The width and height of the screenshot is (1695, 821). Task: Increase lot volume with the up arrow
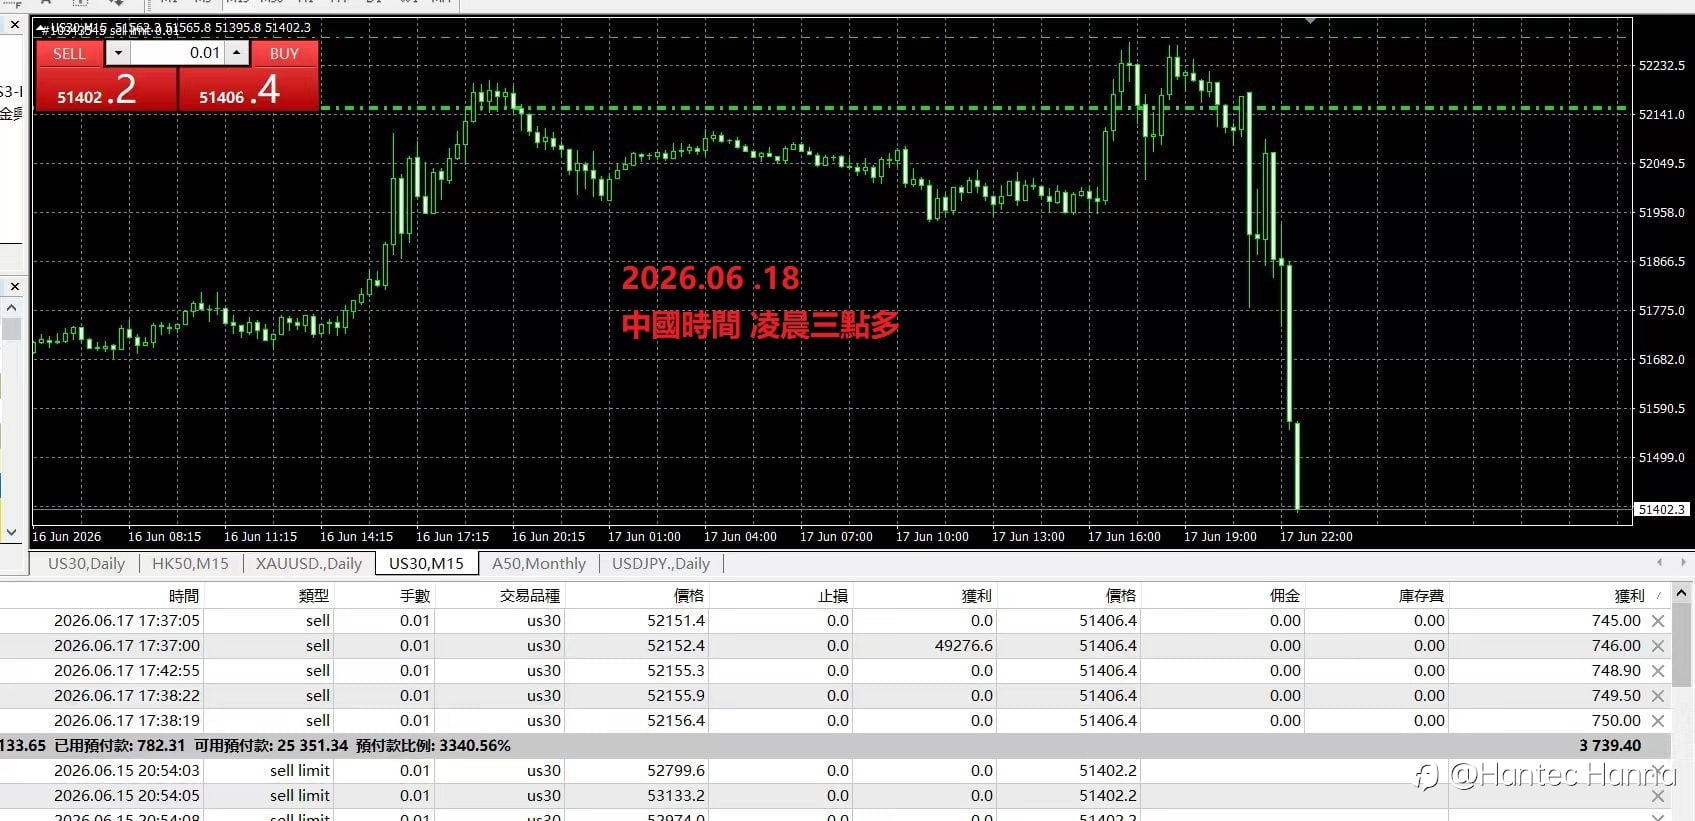pyautogui.click(x=237, y=53)
